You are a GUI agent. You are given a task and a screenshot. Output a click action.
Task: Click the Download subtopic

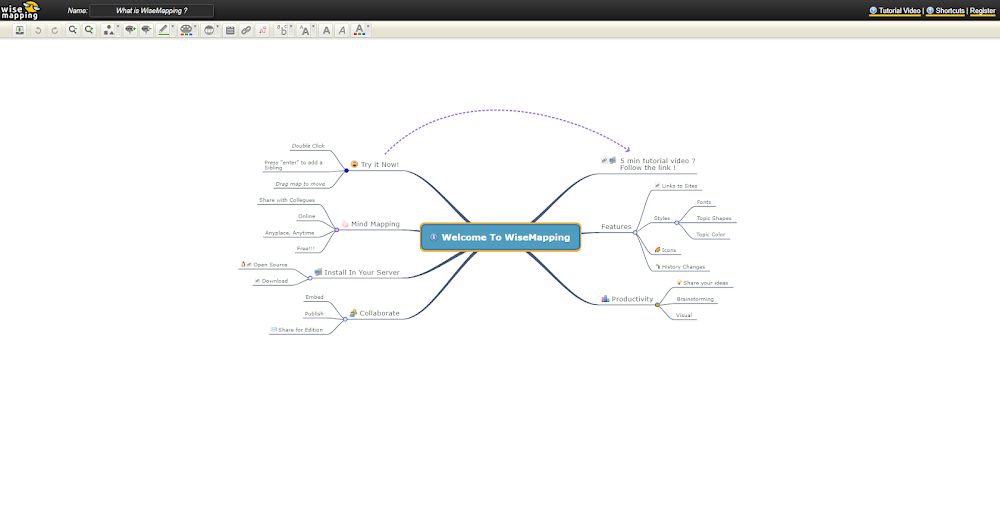click(x=271, y=281)
